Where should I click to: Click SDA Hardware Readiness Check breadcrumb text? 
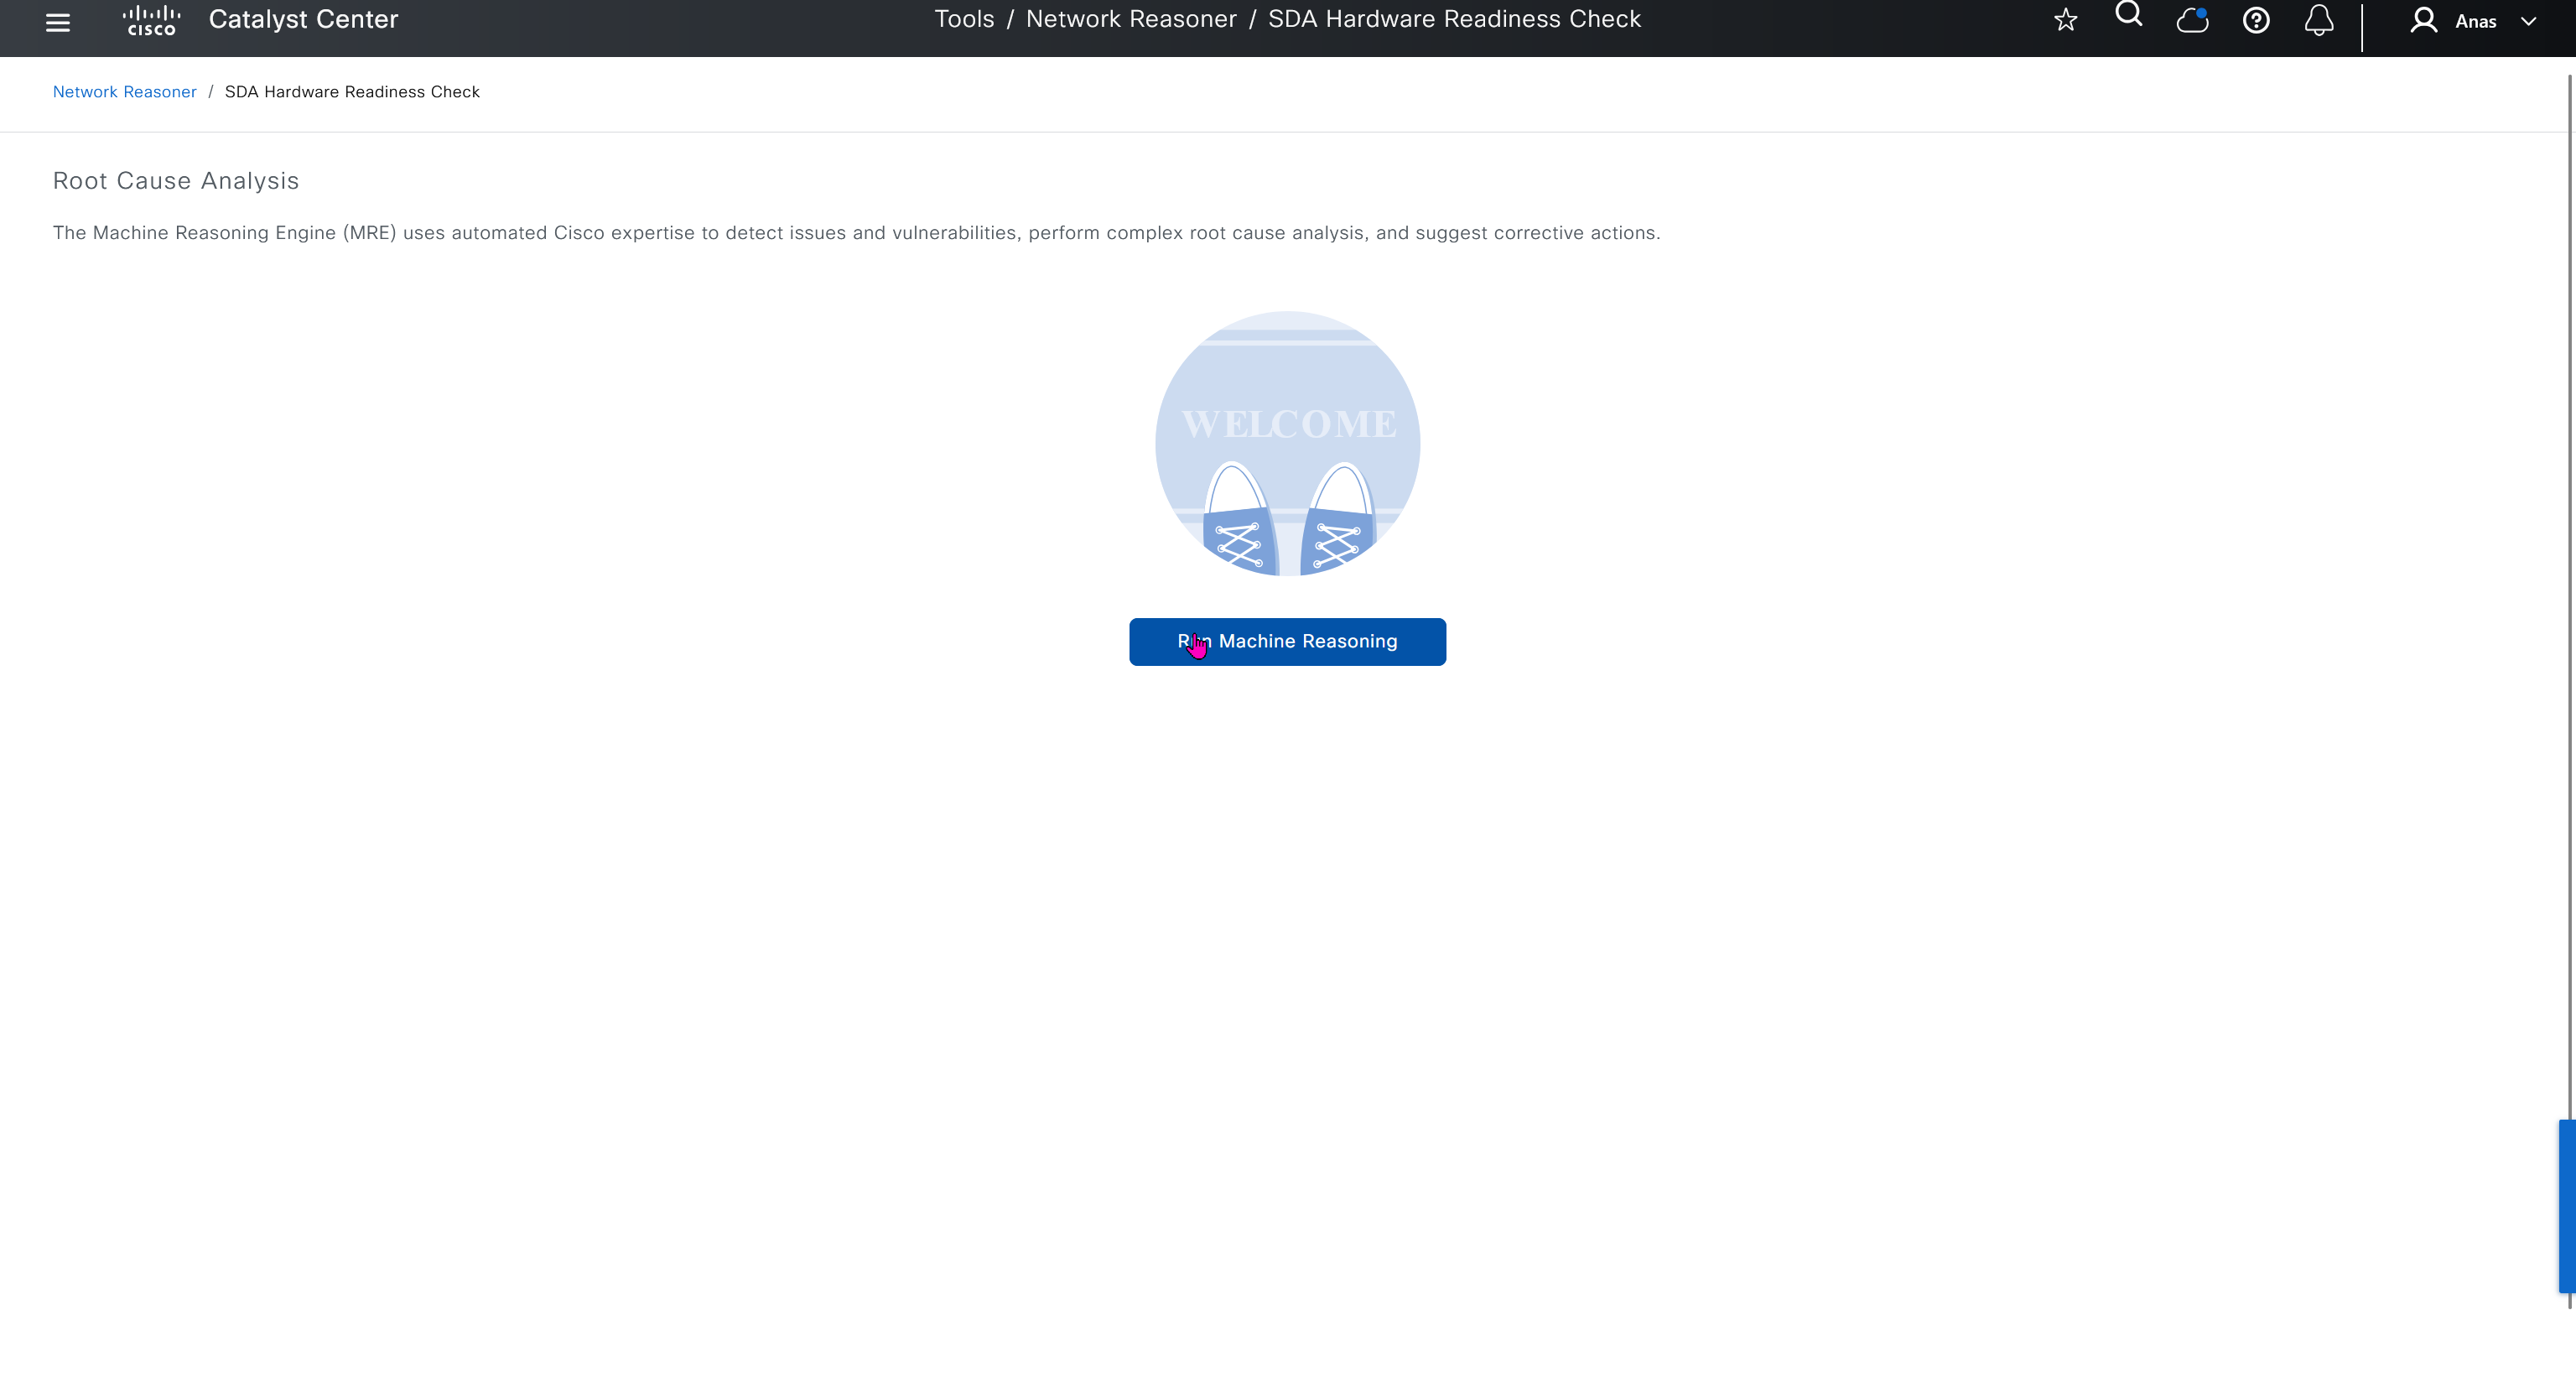pos(352,91)
